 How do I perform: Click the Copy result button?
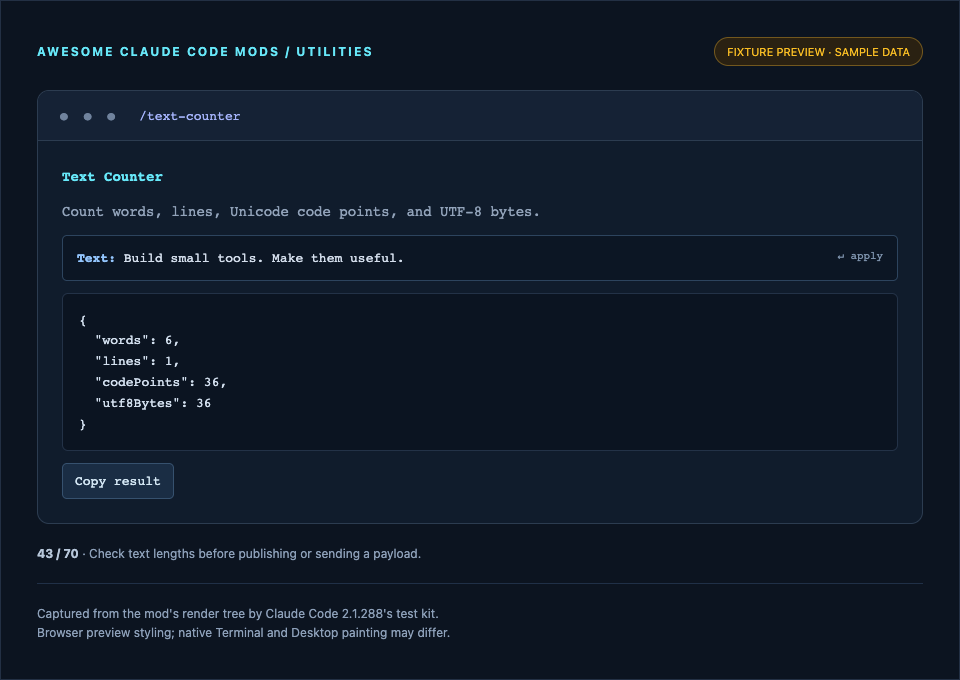[118, 481]
